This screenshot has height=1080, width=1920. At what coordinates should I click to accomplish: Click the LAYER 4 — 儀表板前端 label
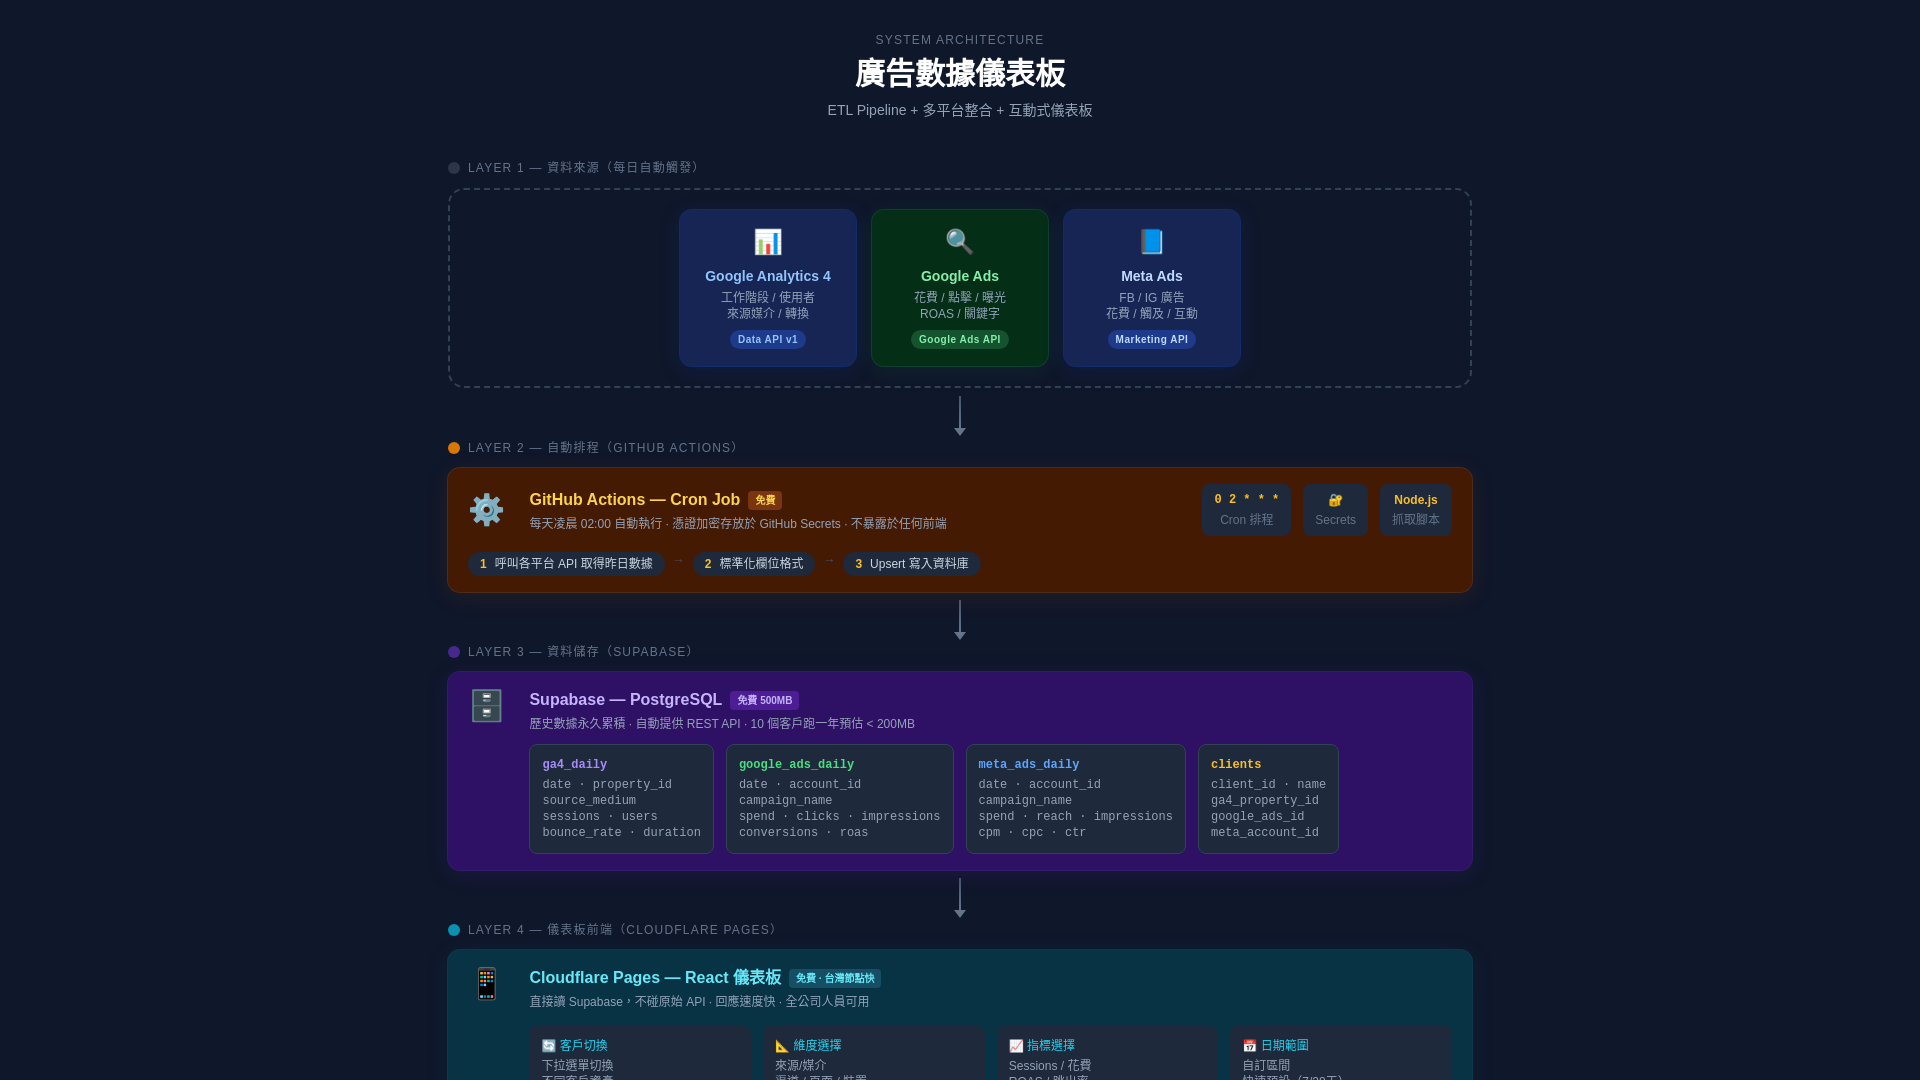(625, 930)
